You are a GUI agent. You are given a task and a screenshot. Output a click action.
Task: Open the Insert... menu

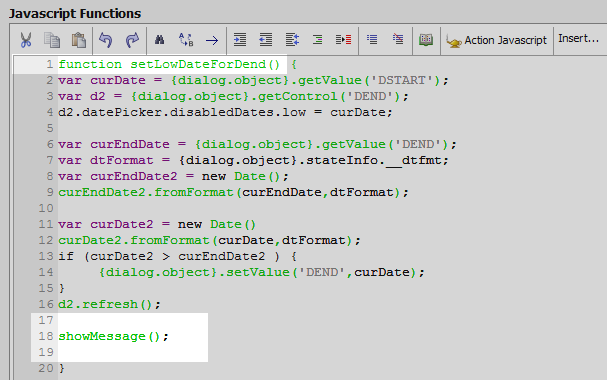click(x=578, y=38)
